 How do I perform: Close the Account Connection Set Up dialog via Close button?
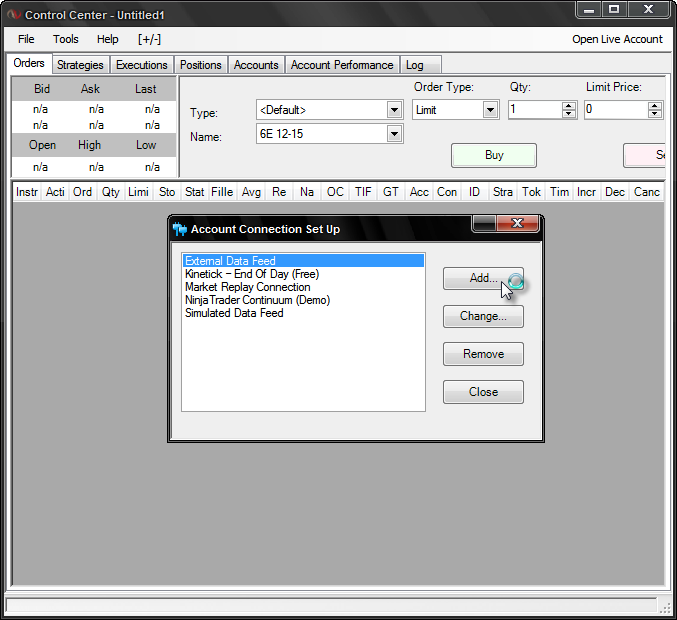point(483,392)
